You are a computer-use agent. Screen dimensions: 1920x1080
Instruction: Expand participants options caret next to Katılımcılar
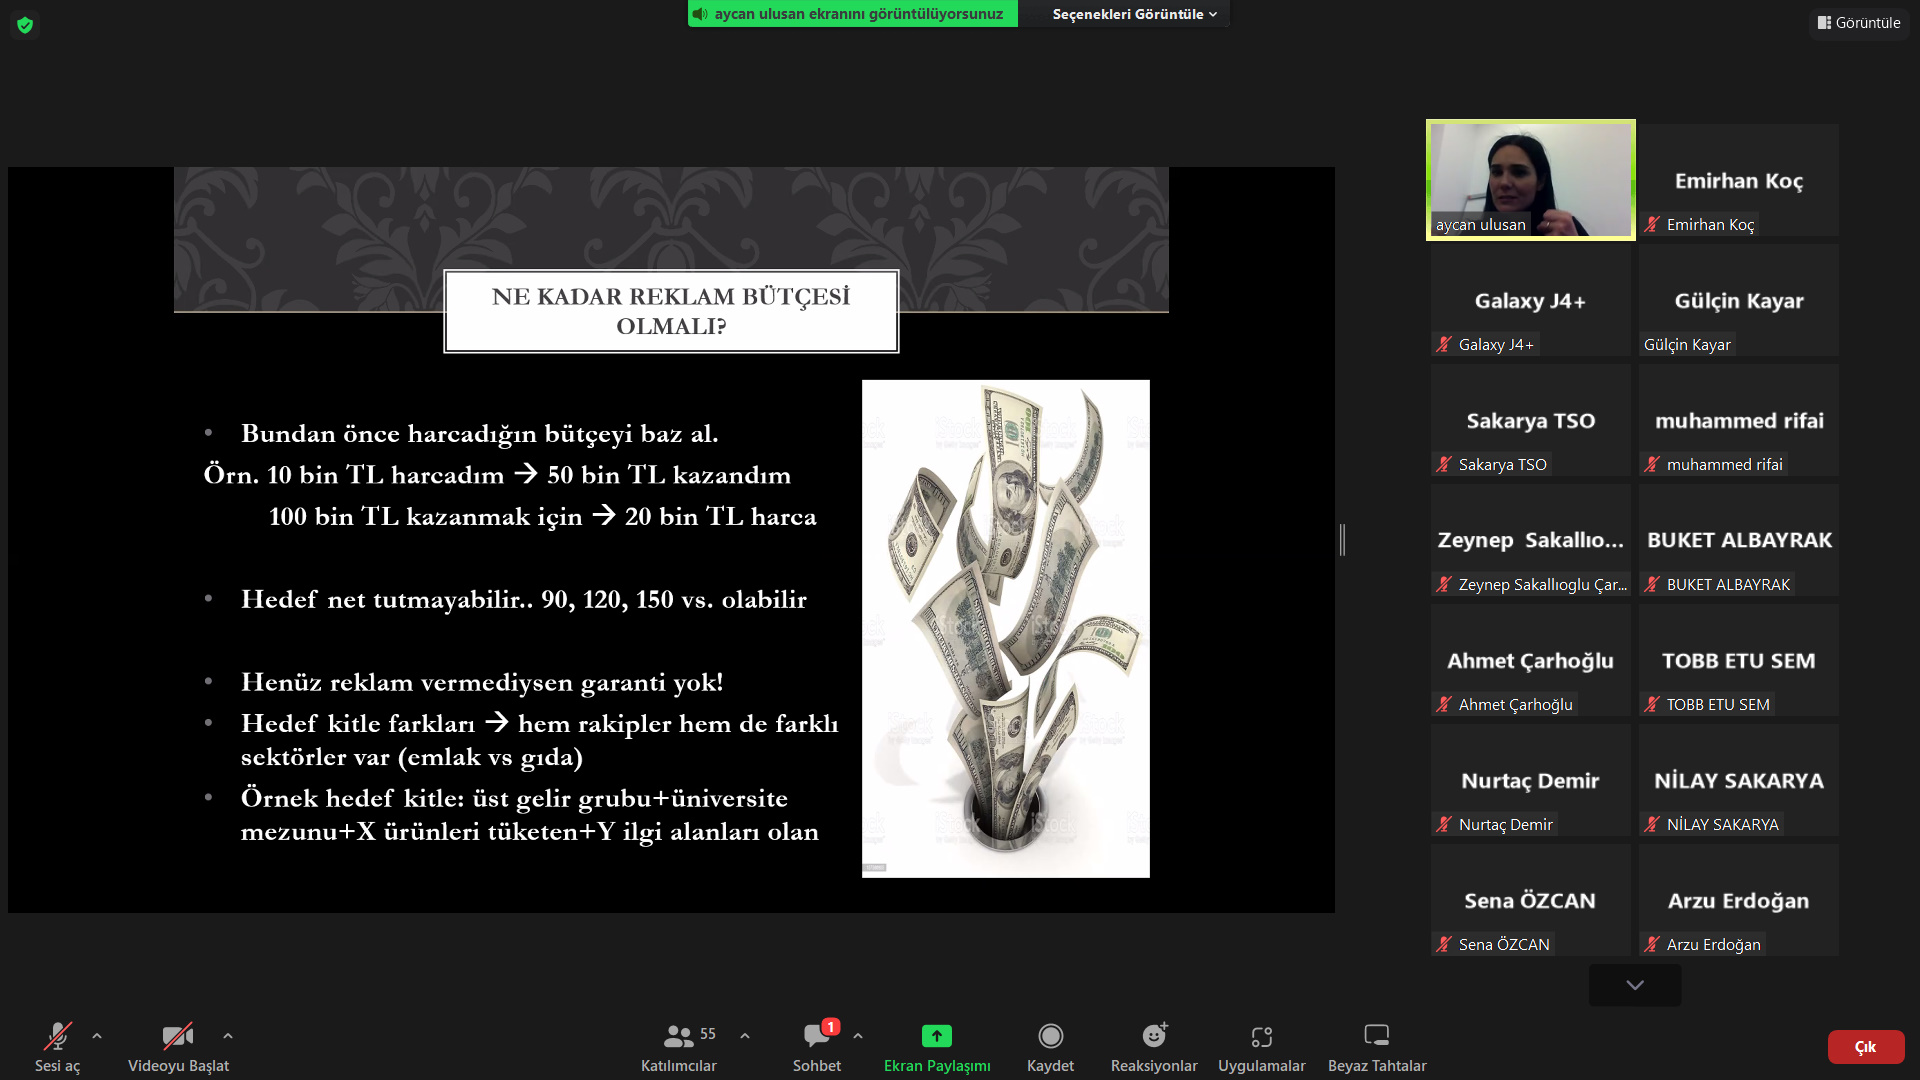point(745,1036)
